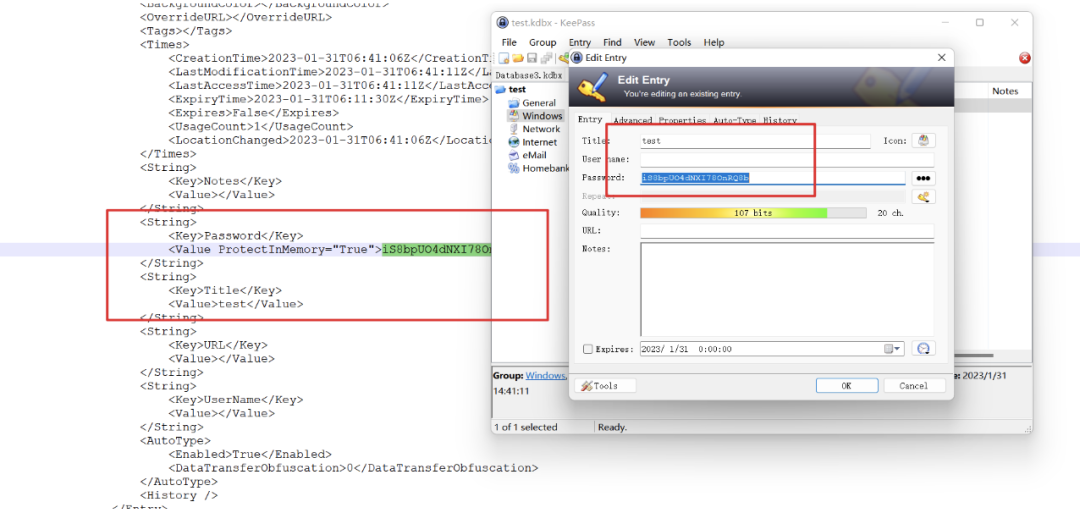Image resolution: width=1080 pixels, height=513 pixels.
Task: Click the Cancel button in Edit Entry
Action: (913, 386)
